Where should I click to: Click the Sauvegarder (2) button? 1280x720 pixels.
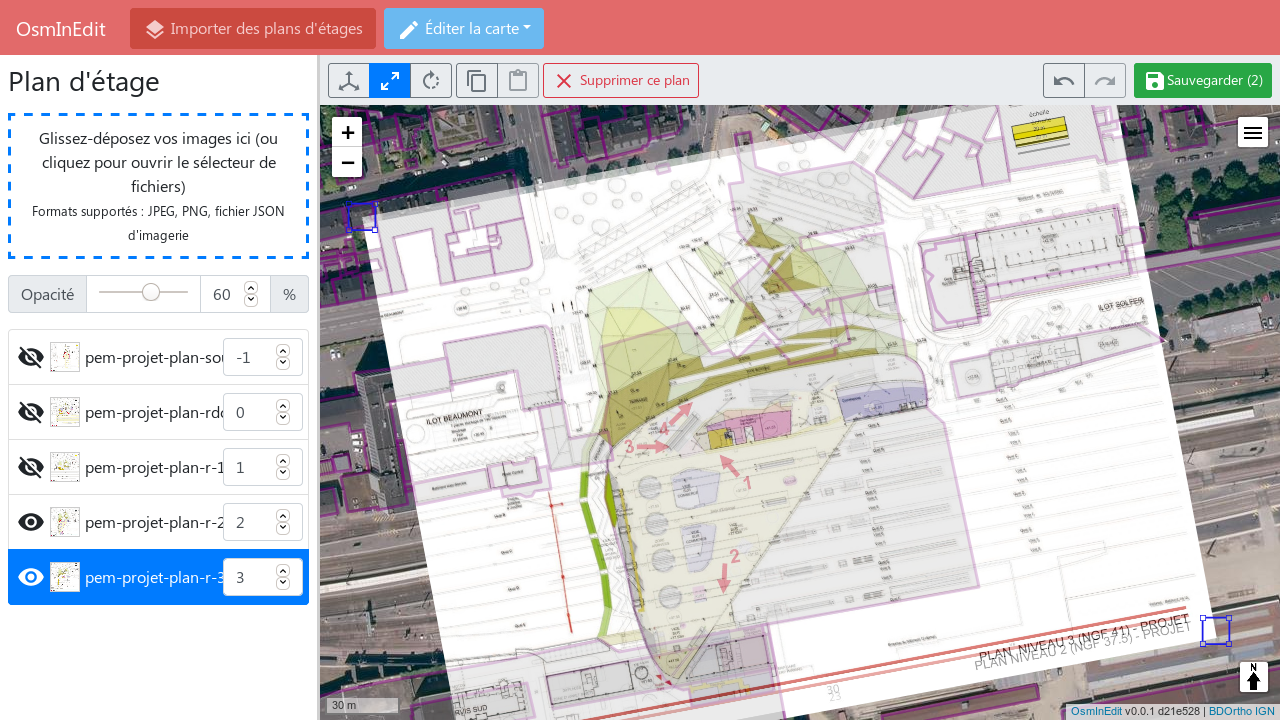point(1203,81)
